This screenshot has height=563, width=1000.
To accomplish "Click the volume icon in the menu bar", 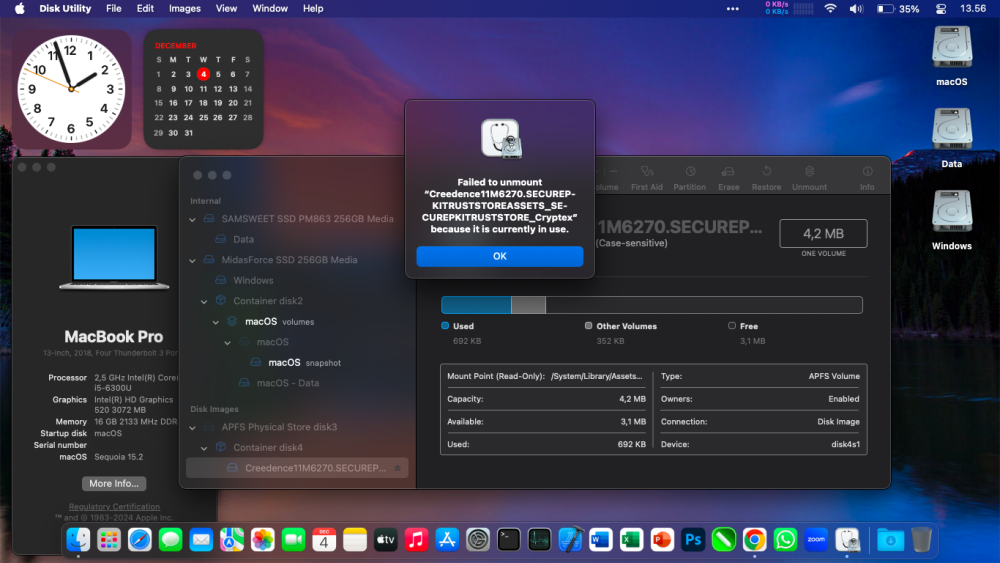I will click(856, 8).
